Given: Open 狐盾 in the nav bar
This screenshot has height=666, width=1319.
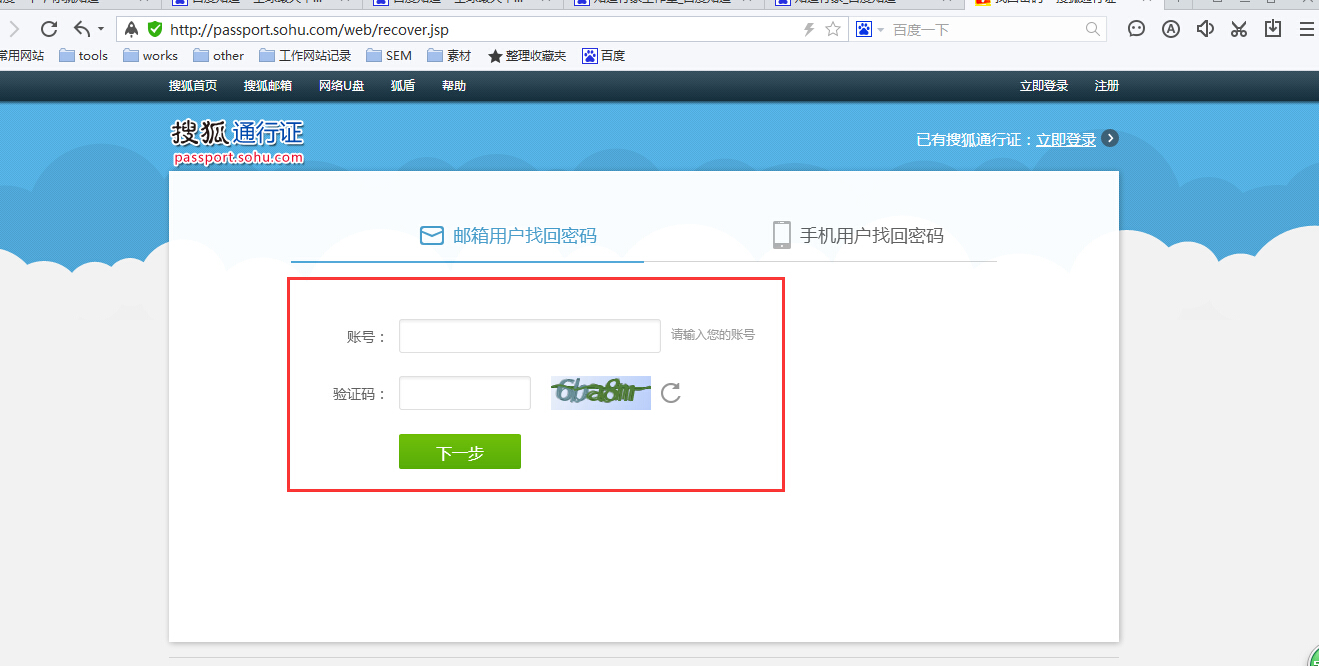Looking at the screenshot, I should [403, 86].
